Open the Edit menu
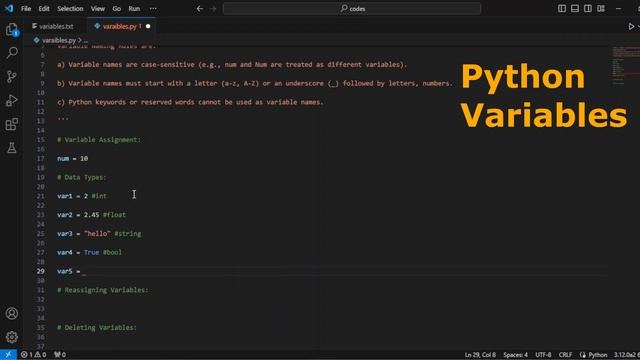Viewport: 640px width, 360px height. (44, 9)
